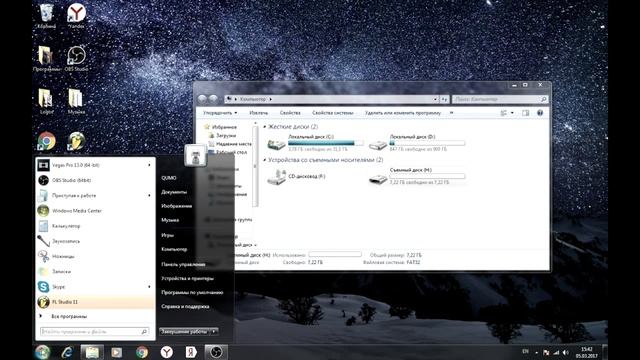Viewport: 640px width, 360px height.
Task: Launch FL Studio 11 from Start menu
Action: pos(95,302)
